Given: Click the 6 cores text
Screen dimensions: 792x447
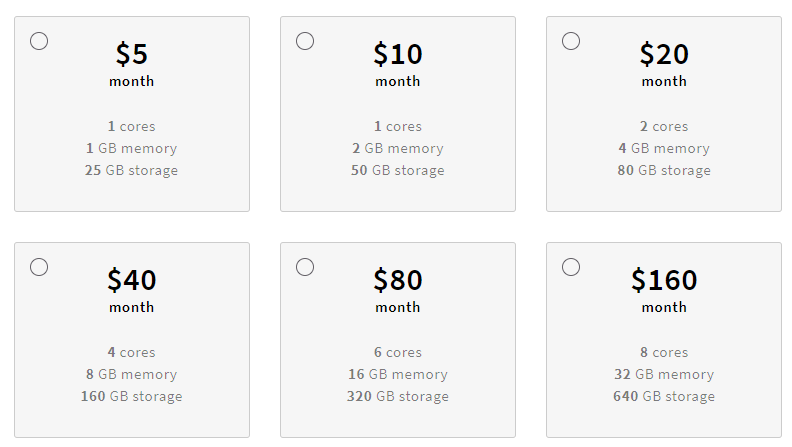Looking at the screenshot, I should pyautogui.click(x=398, y=353).
